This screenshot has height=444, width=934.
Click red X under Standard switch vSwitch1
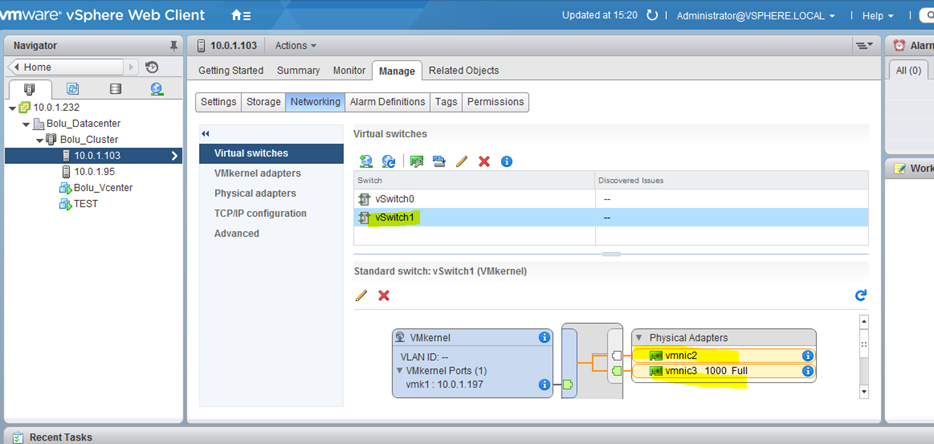(x=384, y=295)
